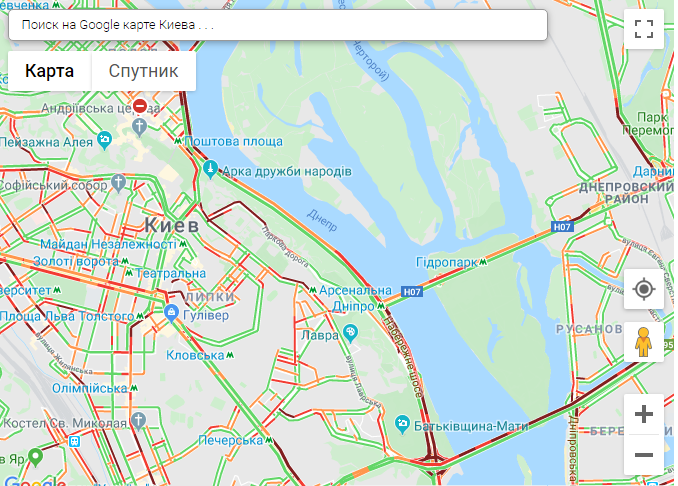Click the Лавра museum marker

point(350,333)
